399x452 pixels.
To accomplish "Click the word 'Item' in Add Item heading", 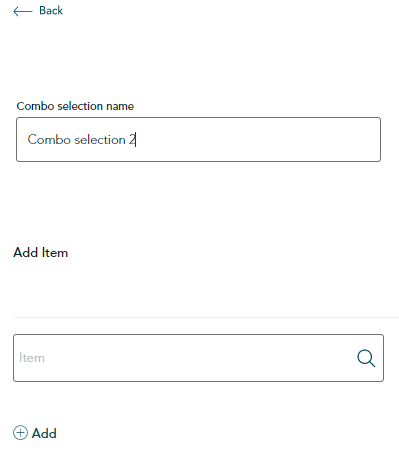I will pyautogui.click(x=55, y=253).
